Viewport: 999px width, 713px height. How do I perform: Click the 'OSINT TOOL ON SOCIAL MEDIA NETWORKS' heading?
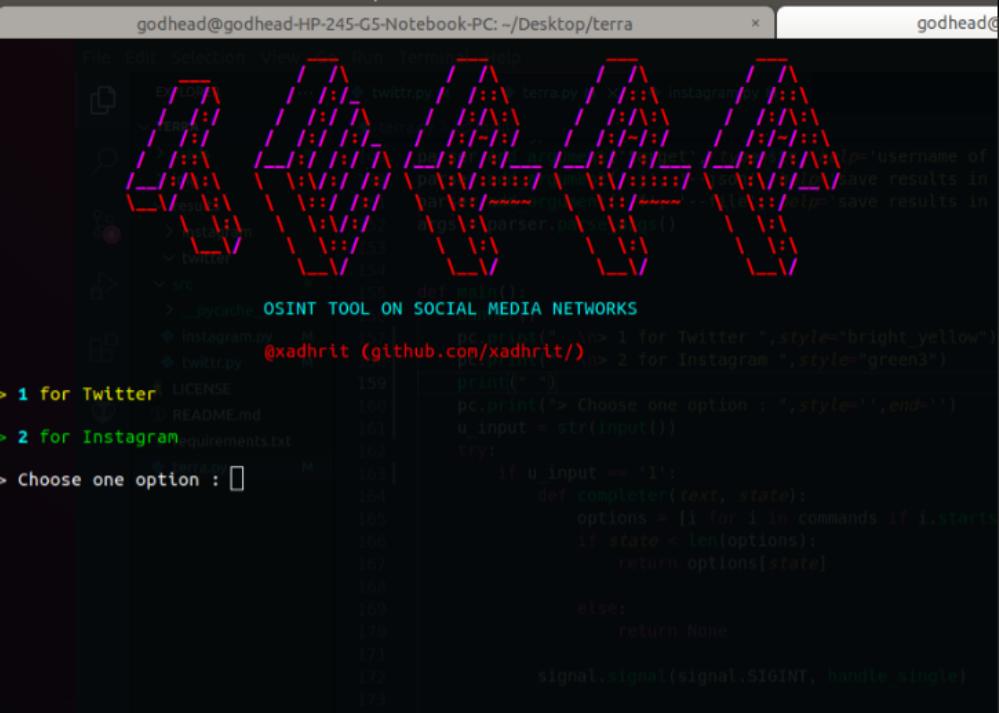pyautogui.click(x=449, y=308)
